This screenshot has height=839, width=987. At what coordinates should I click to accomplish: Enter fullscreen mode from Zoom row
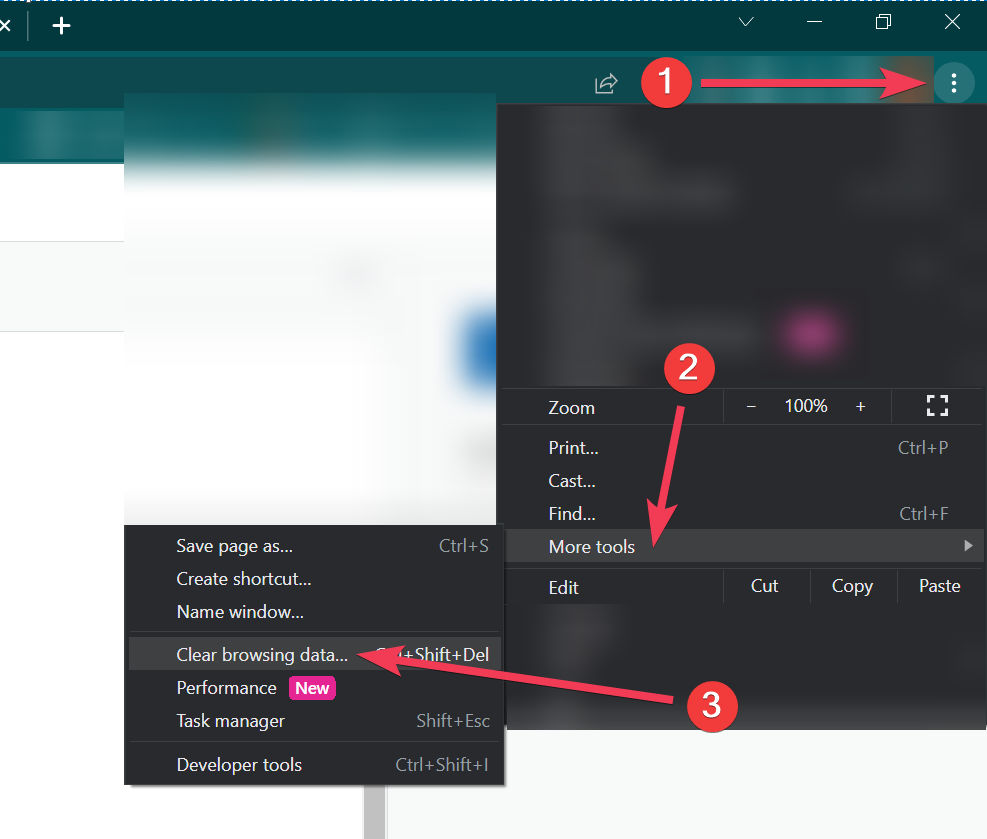937,406
